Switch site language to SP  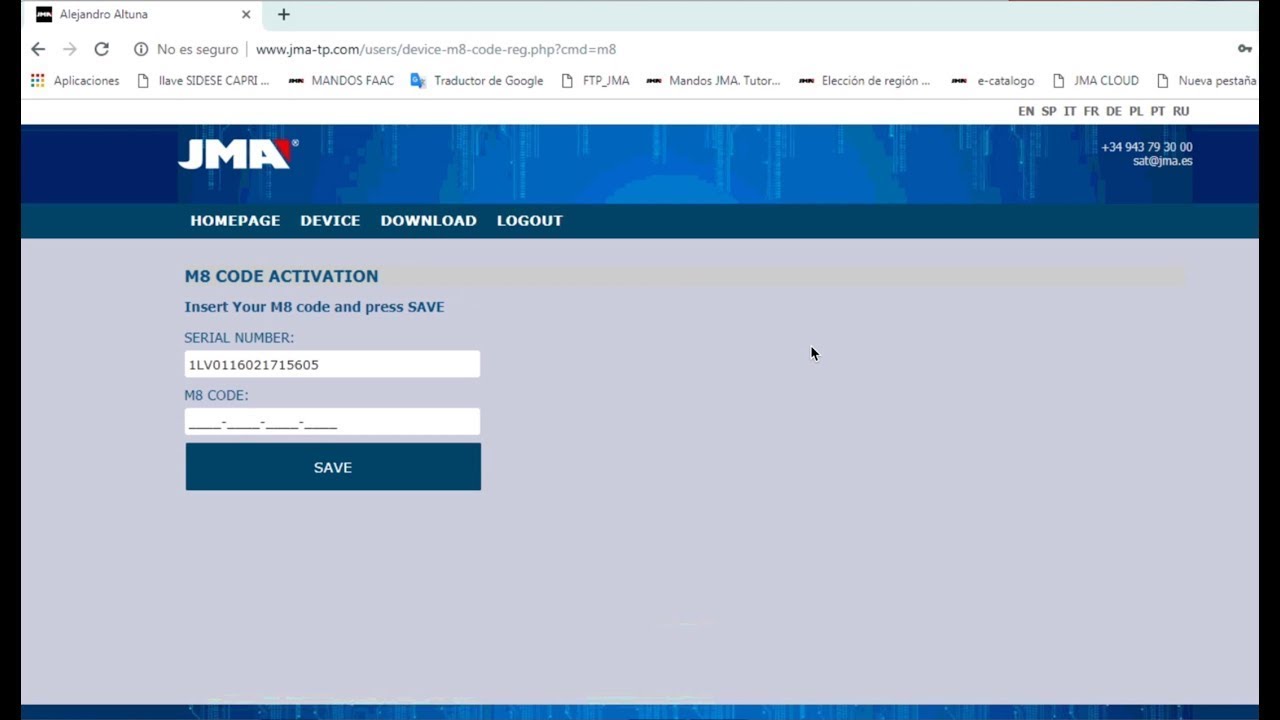point(1049,111)
